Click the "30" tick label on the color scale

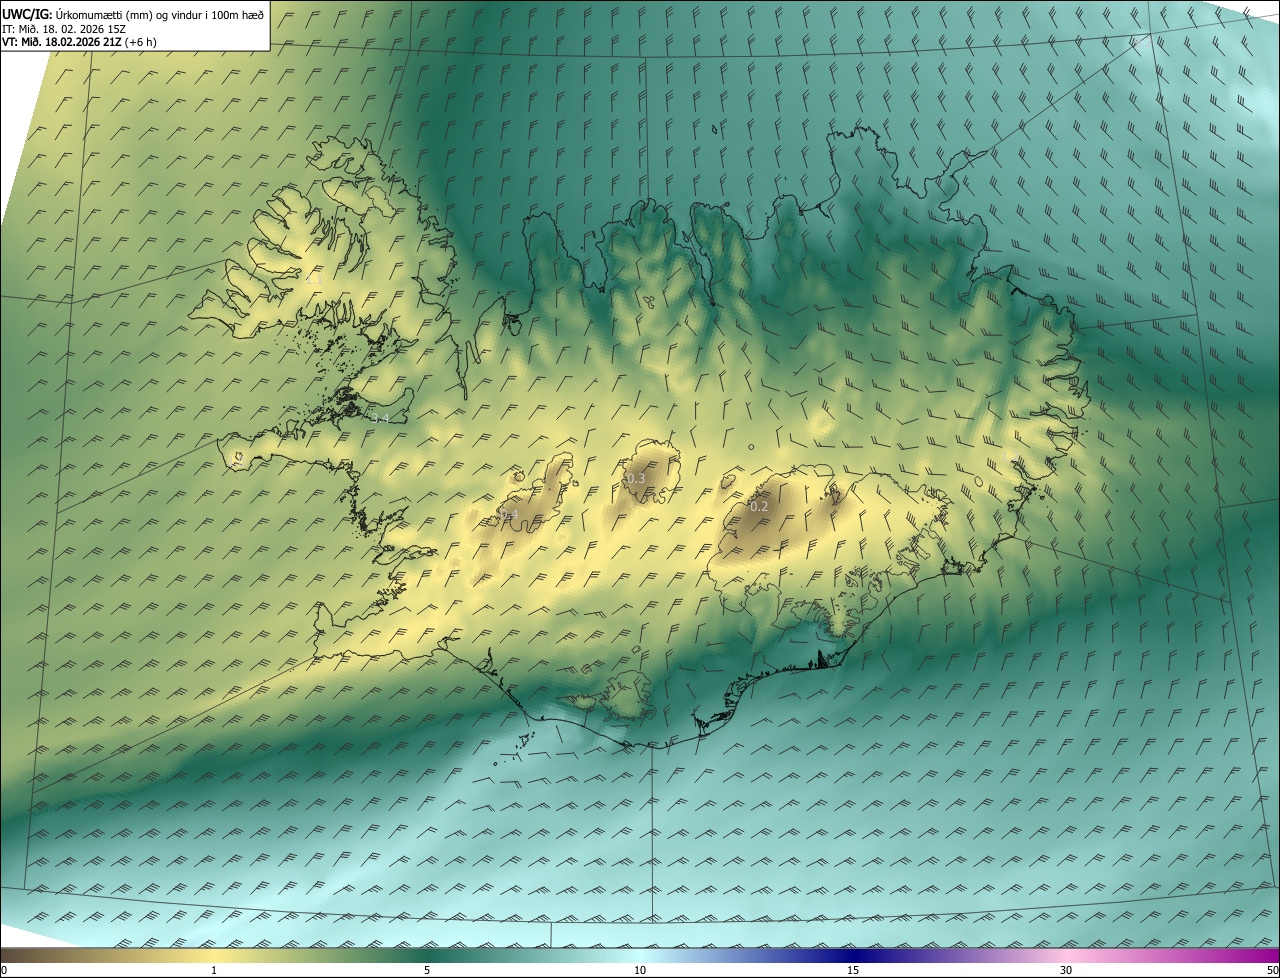point(1066,970)
